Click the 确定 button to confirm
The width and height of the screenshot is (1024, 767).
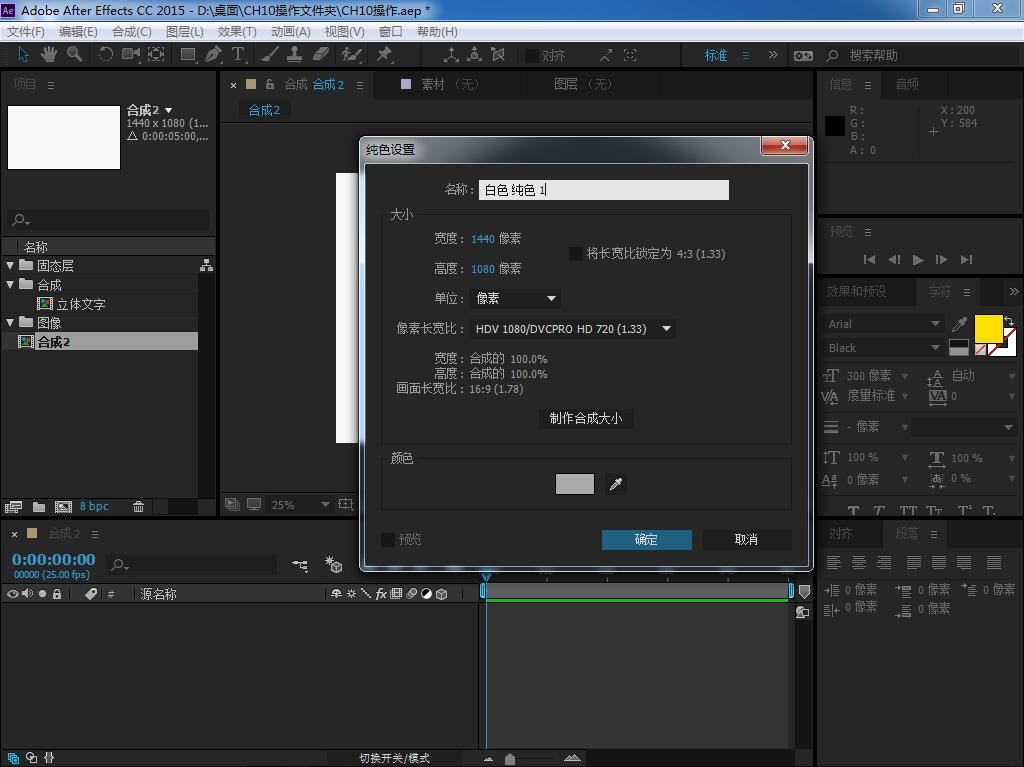click(x=646, y=540)
